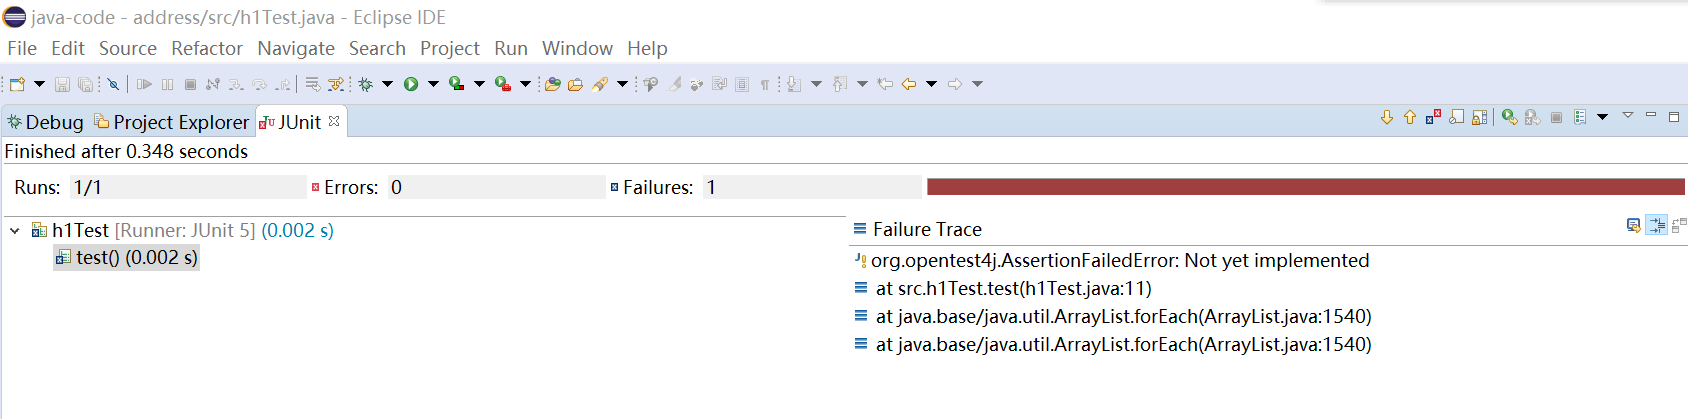Rerun the JUnit test

(x=1509, y=117)
